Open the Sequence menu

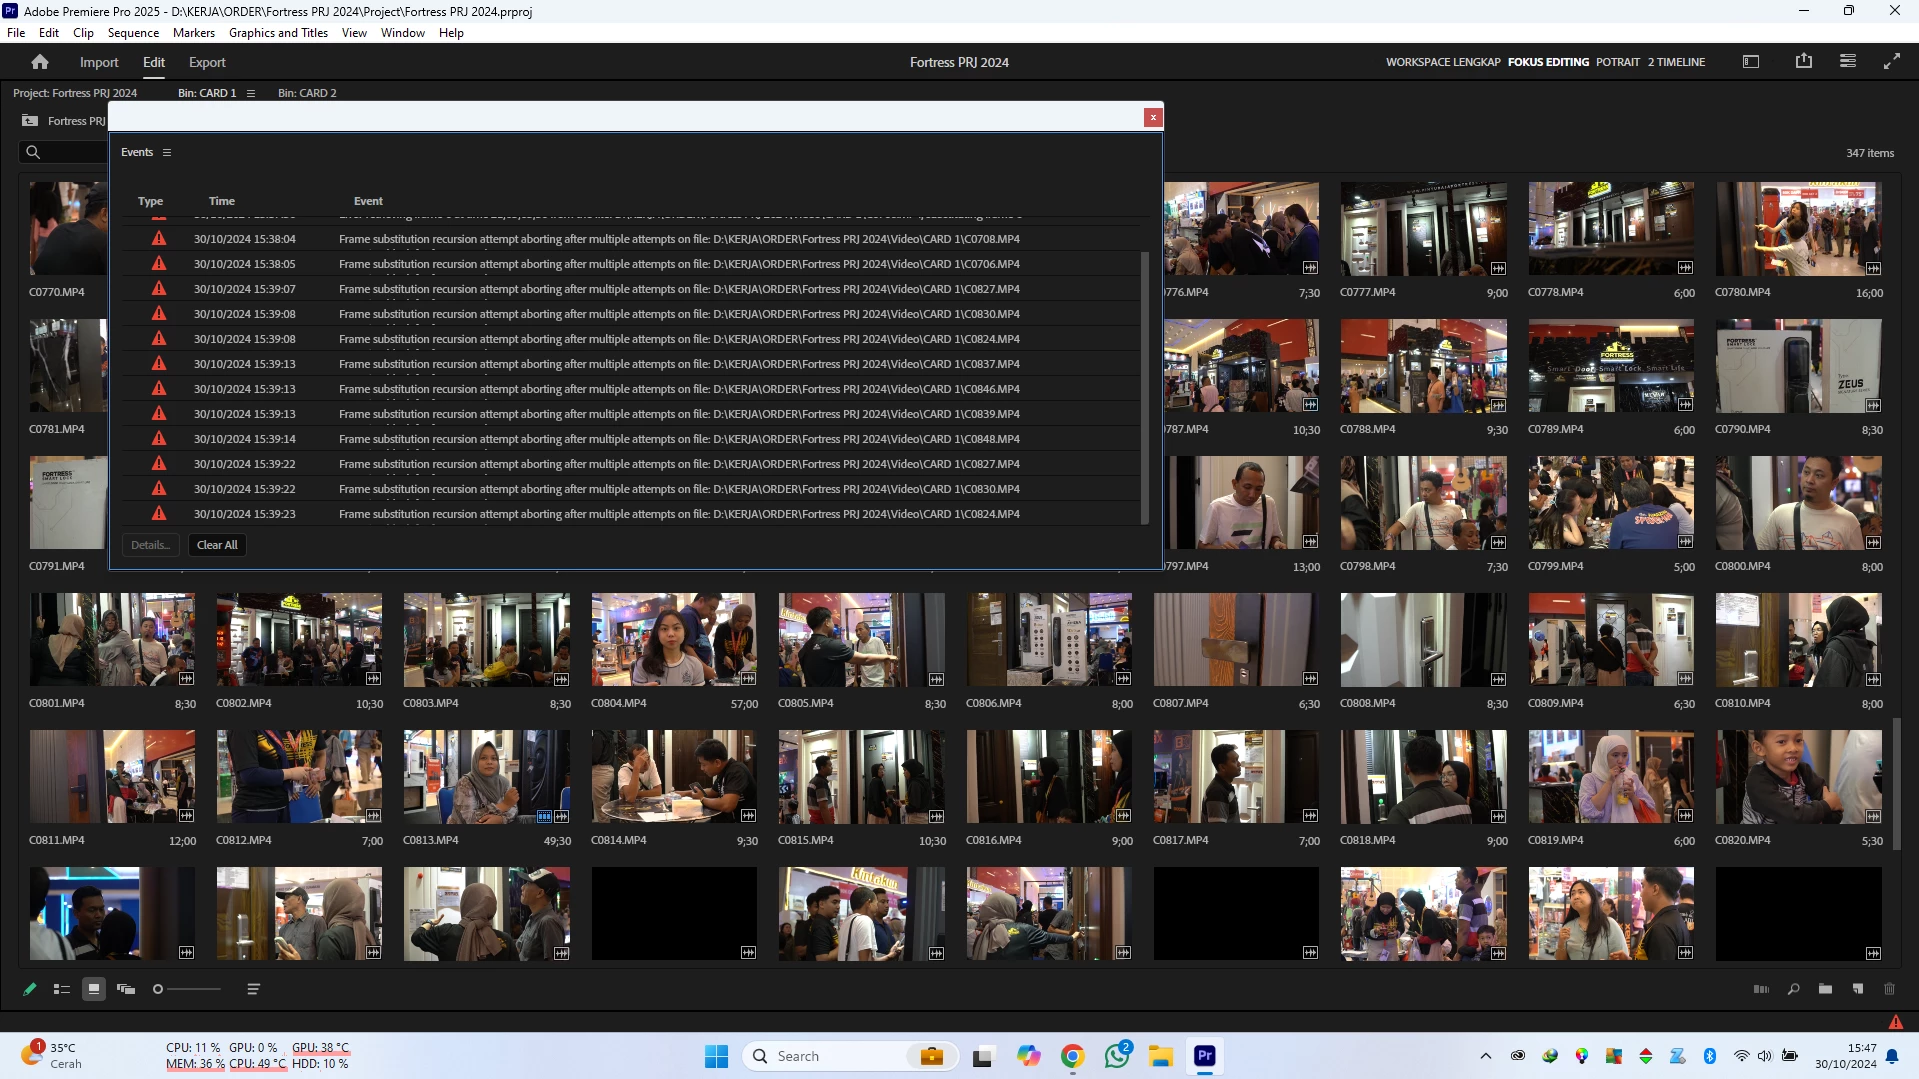tap(133, 33)
